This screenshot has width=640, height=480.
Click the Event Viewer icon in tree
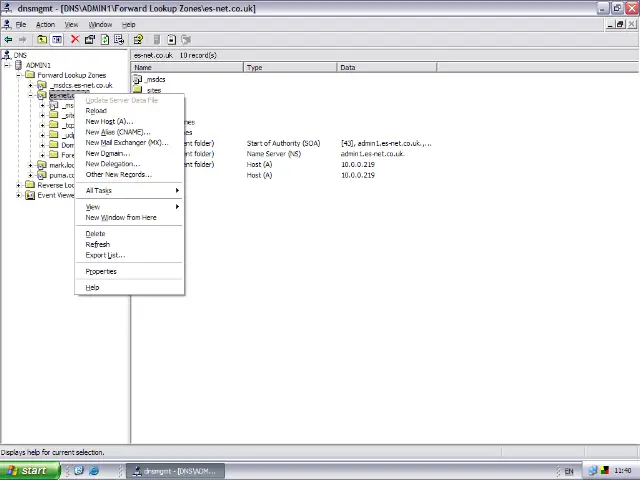tap(30, 195)
